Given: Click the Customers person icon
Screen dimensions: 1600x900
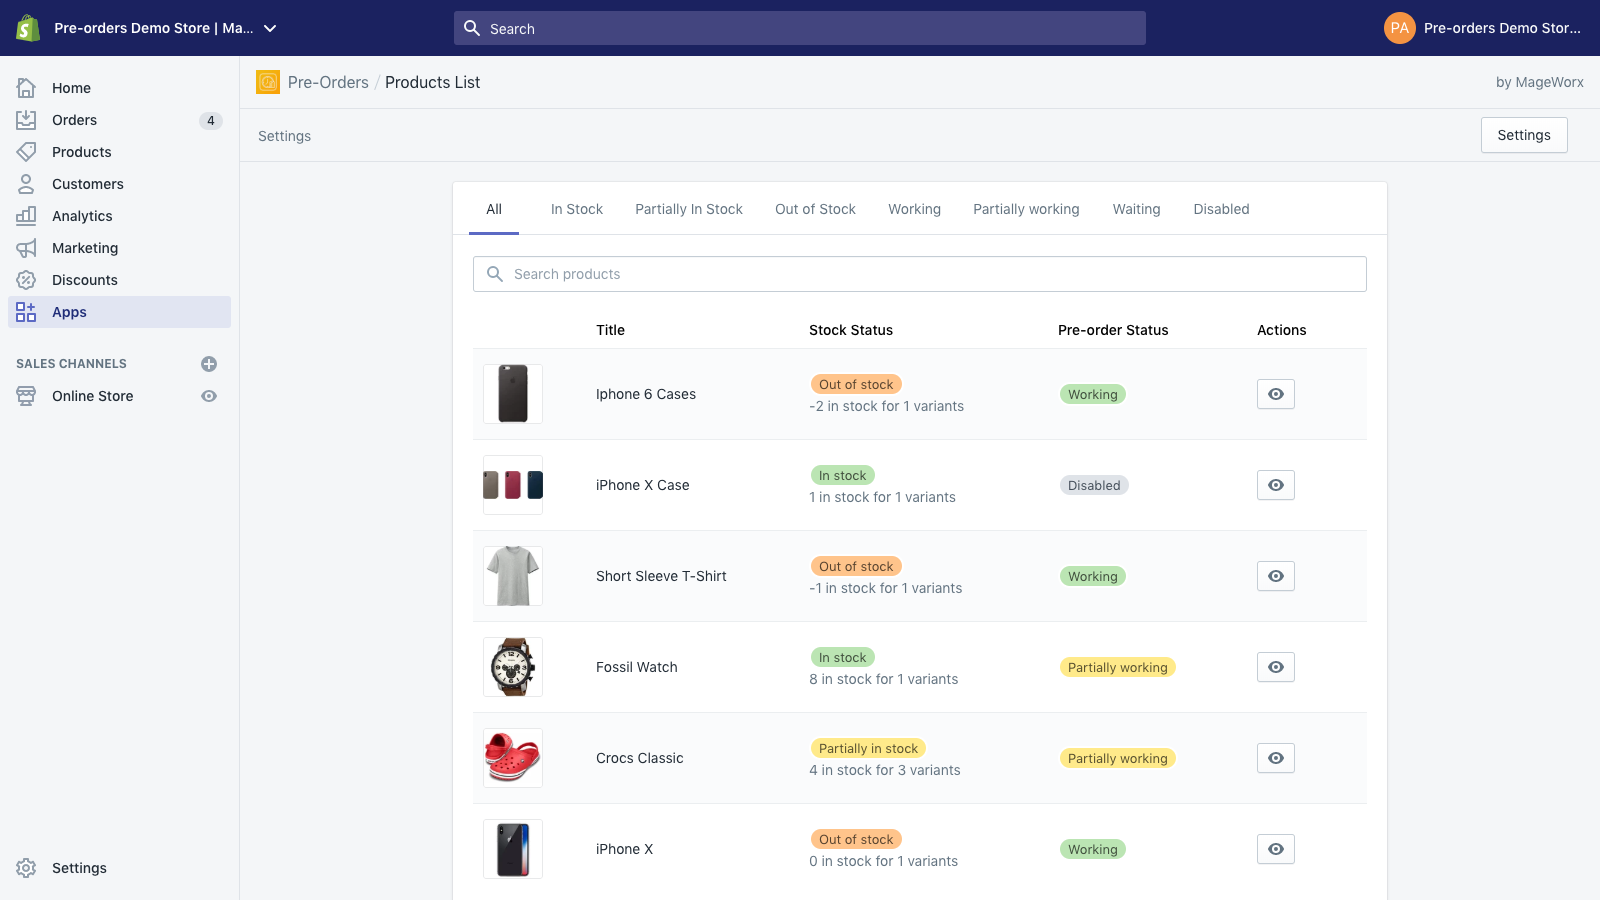Looking at the screenshot, I should 26,184.
